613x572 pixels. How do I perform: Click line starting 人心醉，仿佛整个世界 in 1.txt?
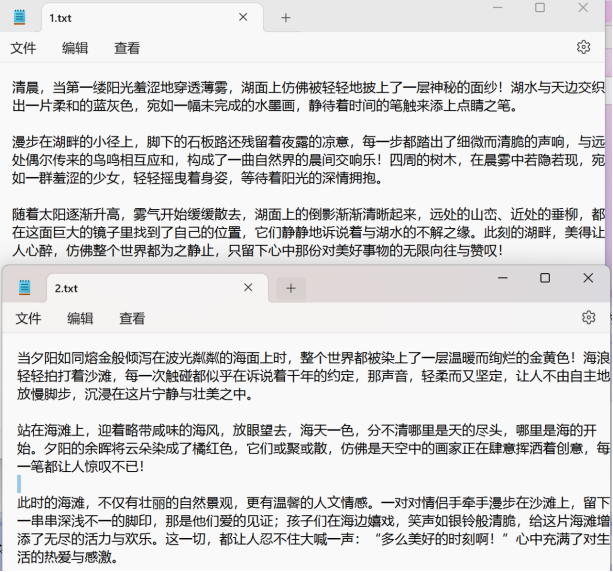[257, 251]
